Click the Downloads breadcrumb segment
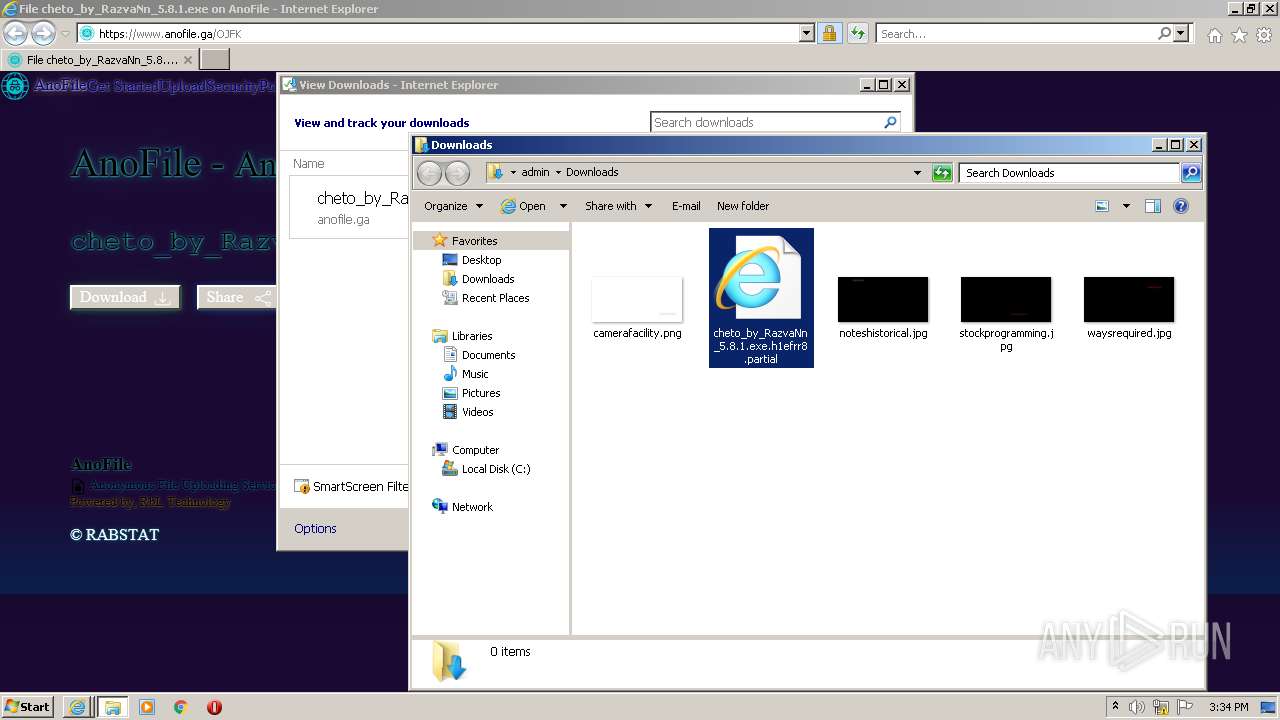 point(592,172)
